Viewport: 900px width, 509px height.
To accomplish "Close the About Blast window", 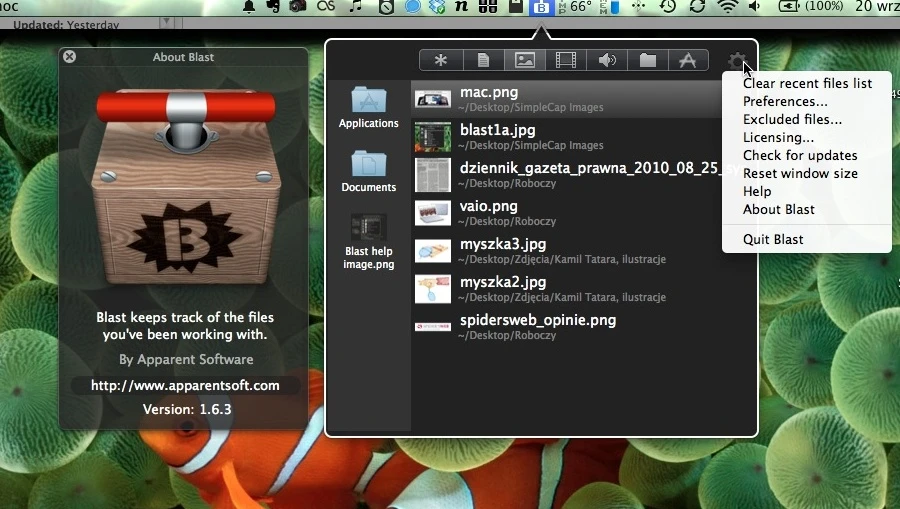I will coord(69,56).
